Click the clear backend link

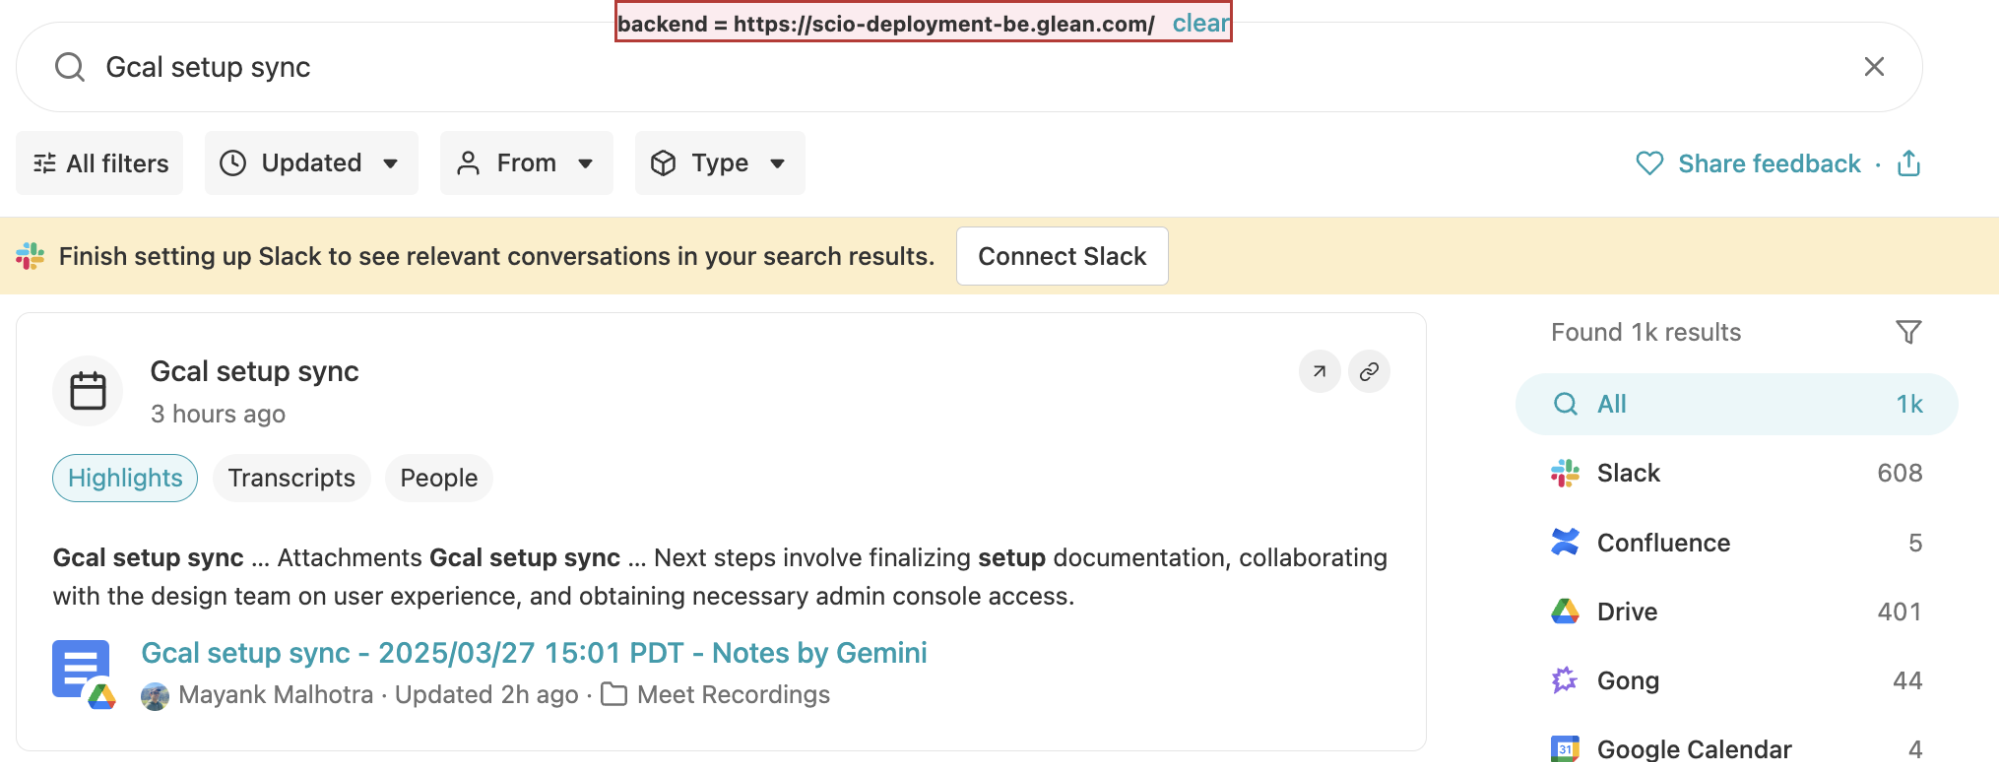click(1200, 23)
